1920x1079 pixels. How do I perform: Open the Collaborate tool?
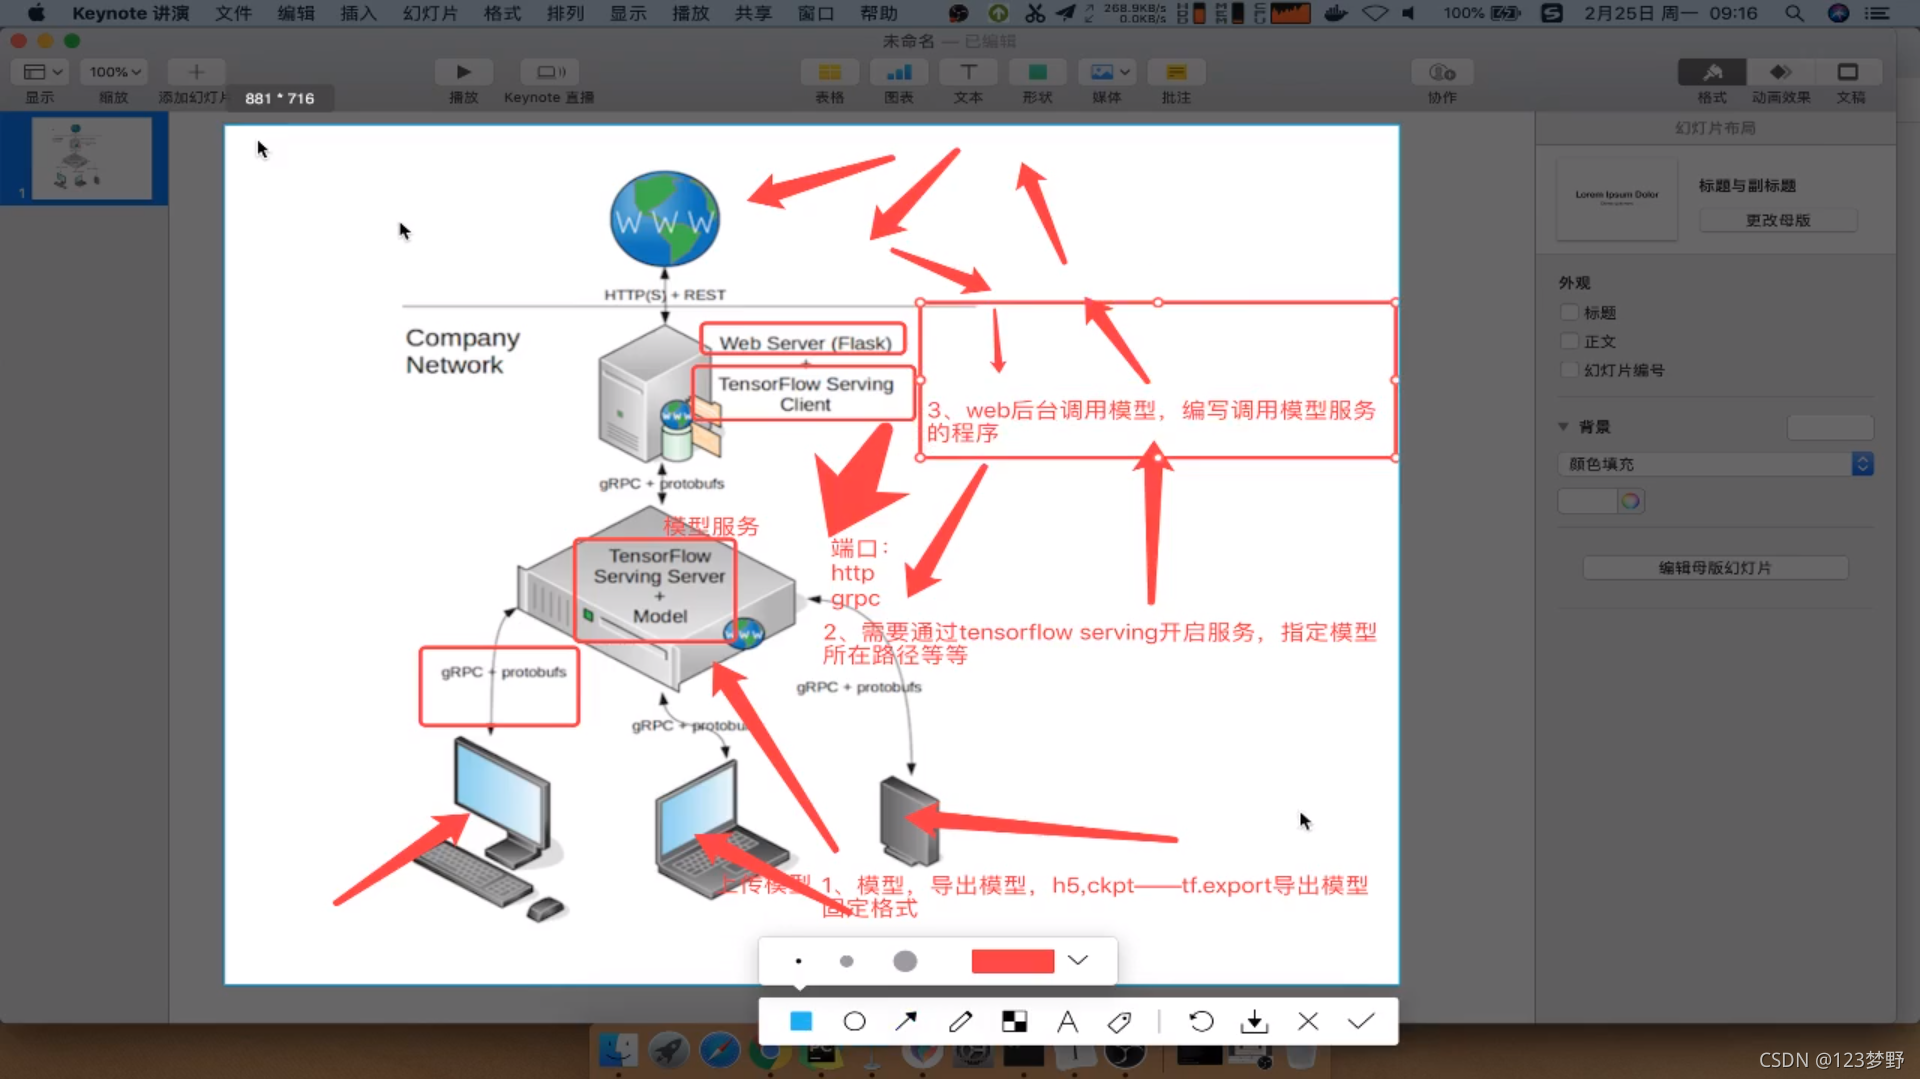tap(1442, 72)
